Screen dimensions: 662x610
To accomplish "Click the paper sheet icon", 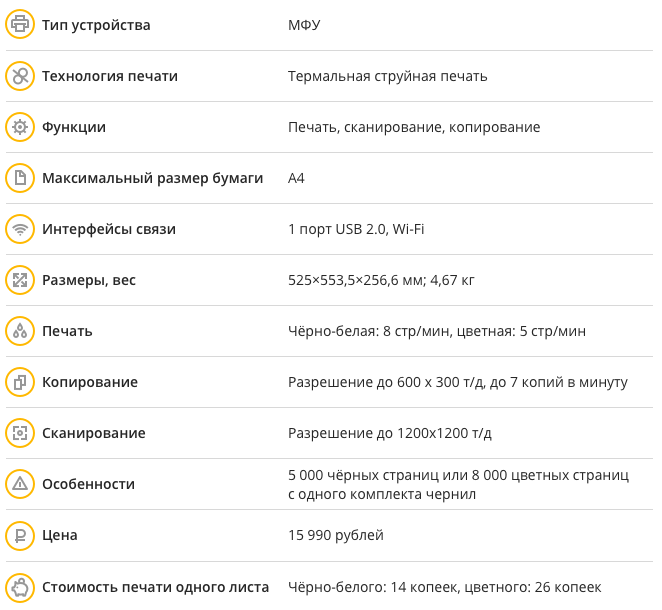I will (x=19, y=178).
